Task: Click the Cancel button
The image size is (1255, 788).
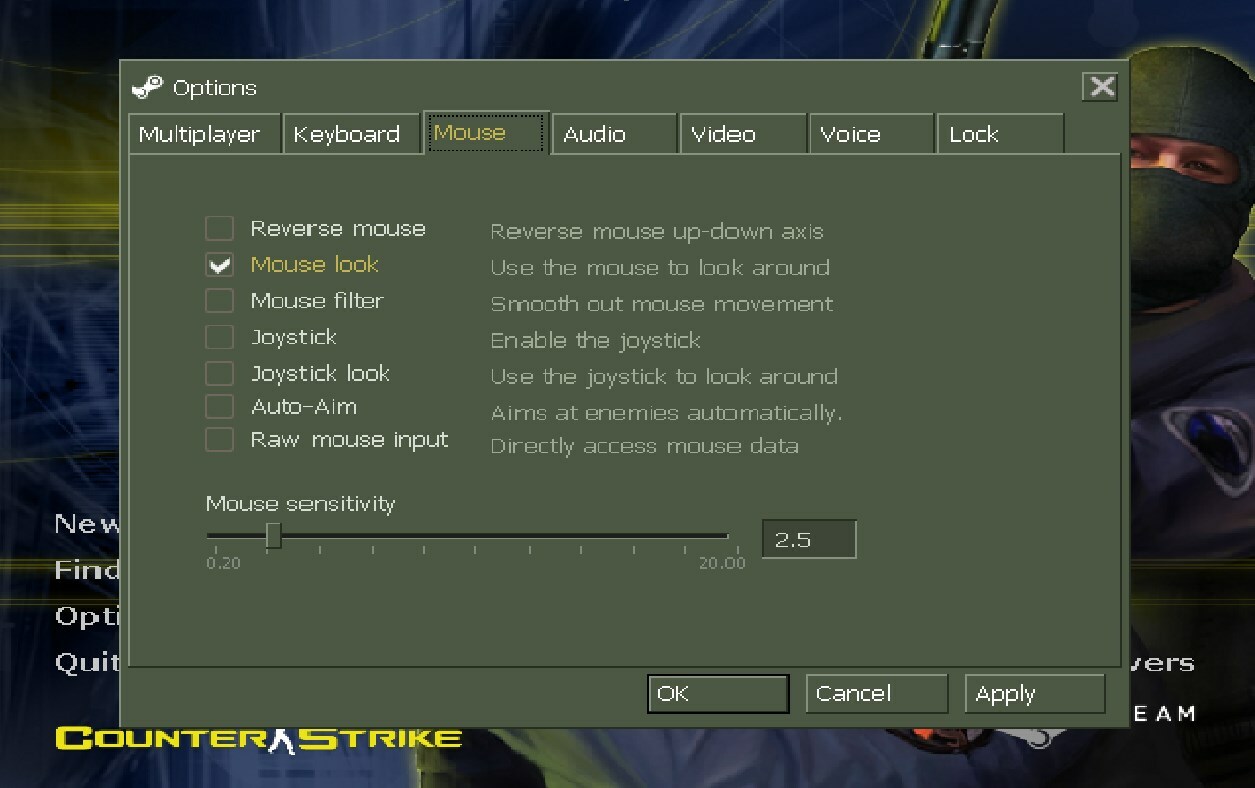Action: click(876, 694)
